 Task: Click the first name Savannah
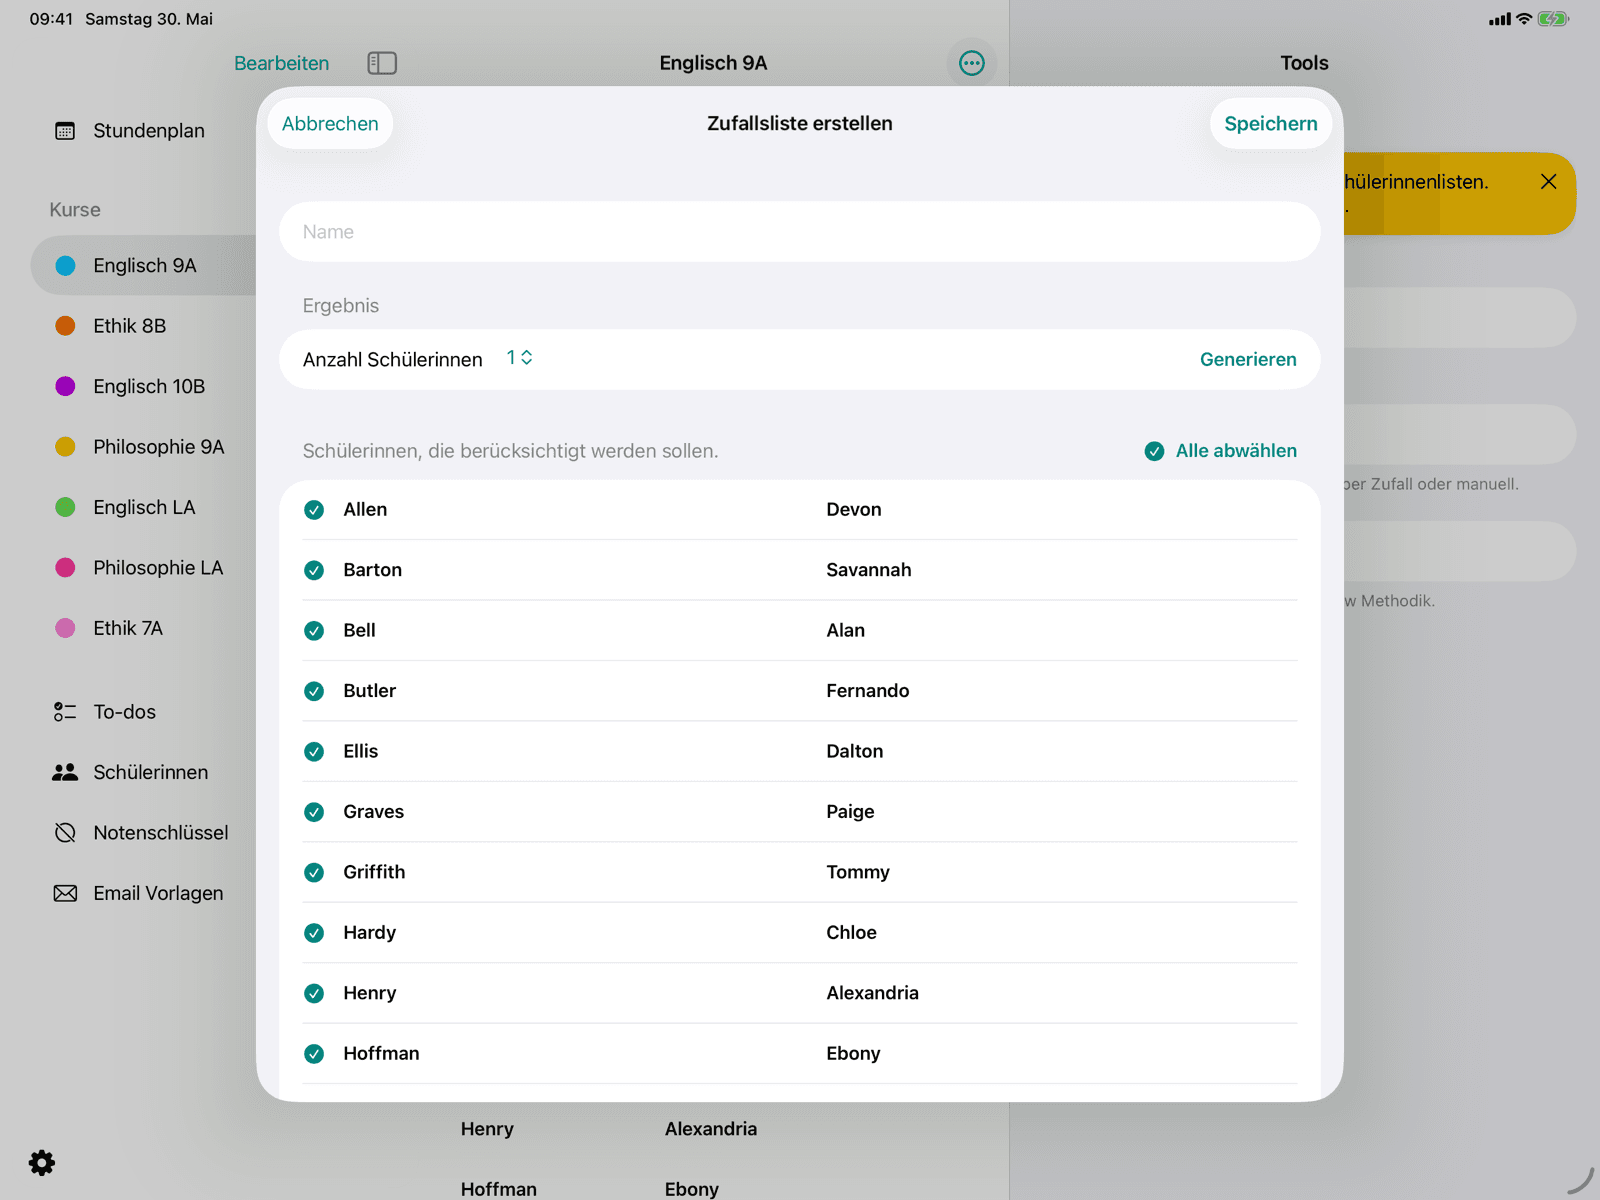[x=869, y=570]
